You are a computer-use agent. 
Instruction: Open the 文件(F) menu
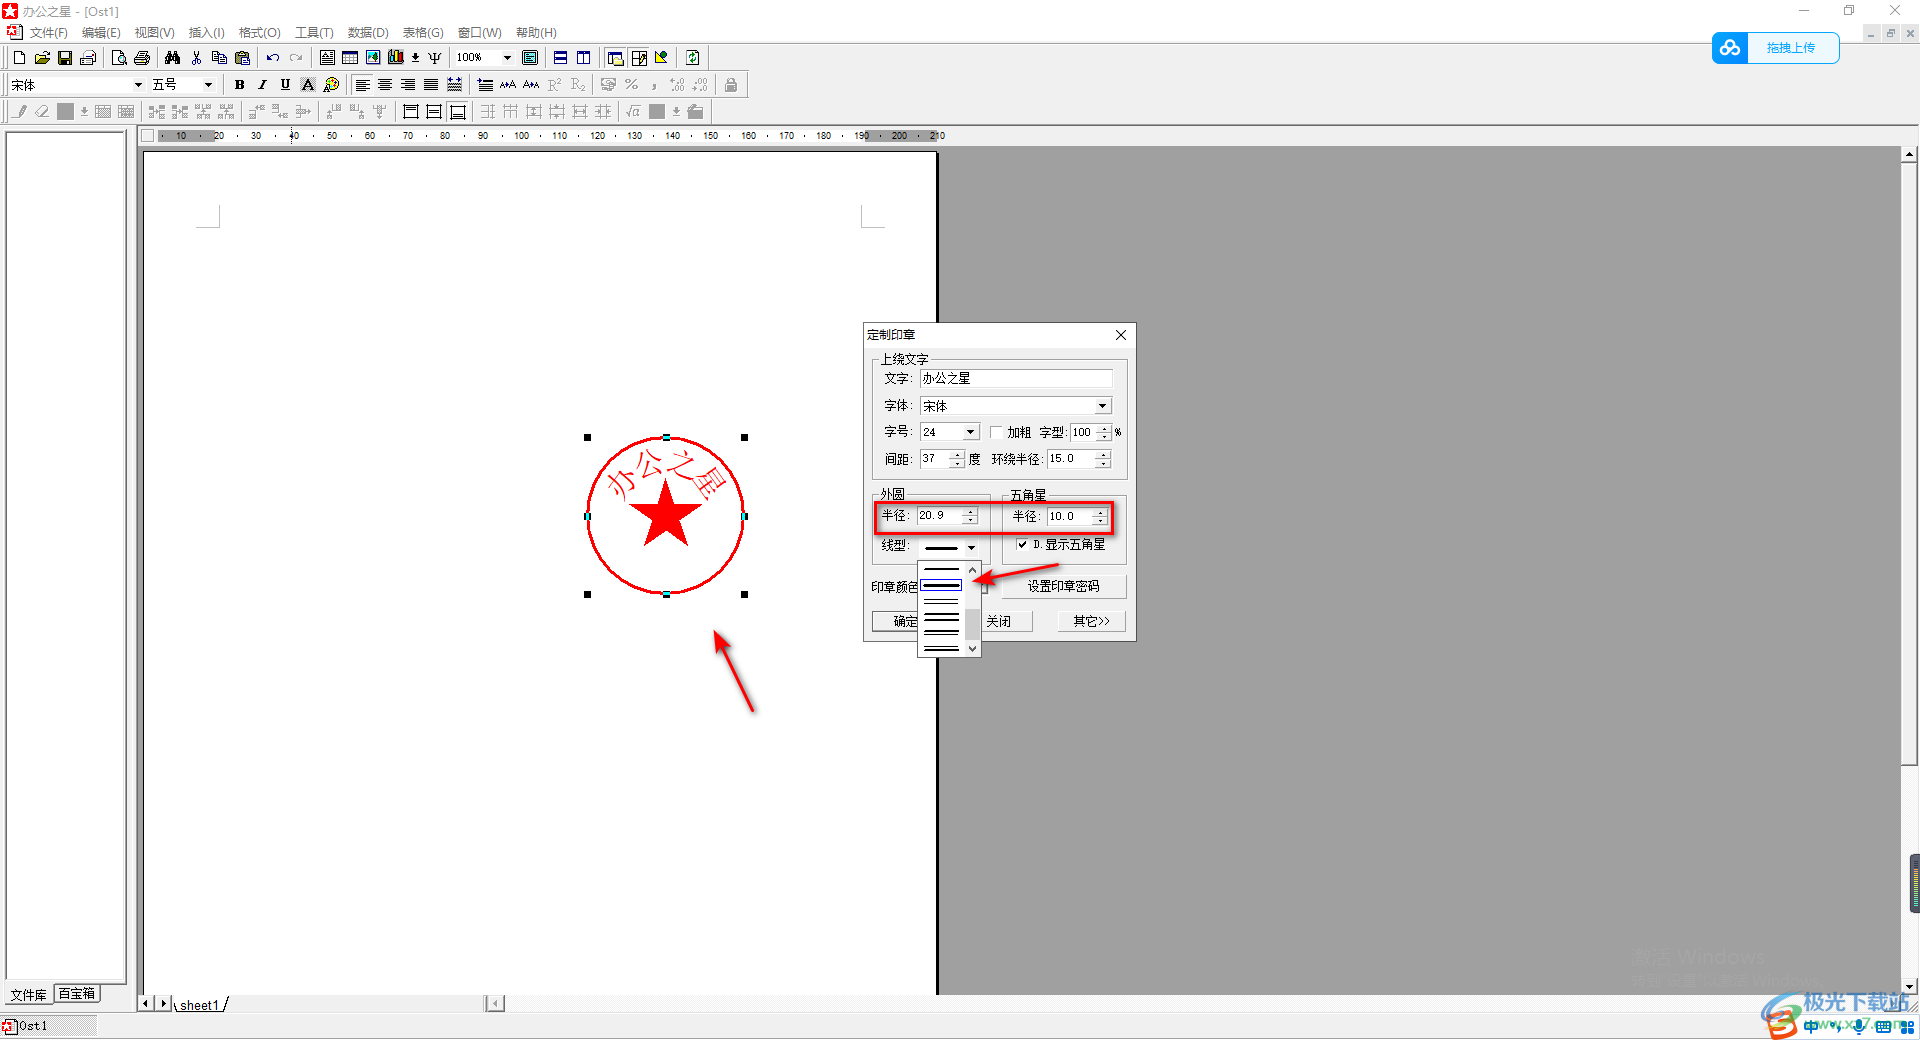[48, 33]
